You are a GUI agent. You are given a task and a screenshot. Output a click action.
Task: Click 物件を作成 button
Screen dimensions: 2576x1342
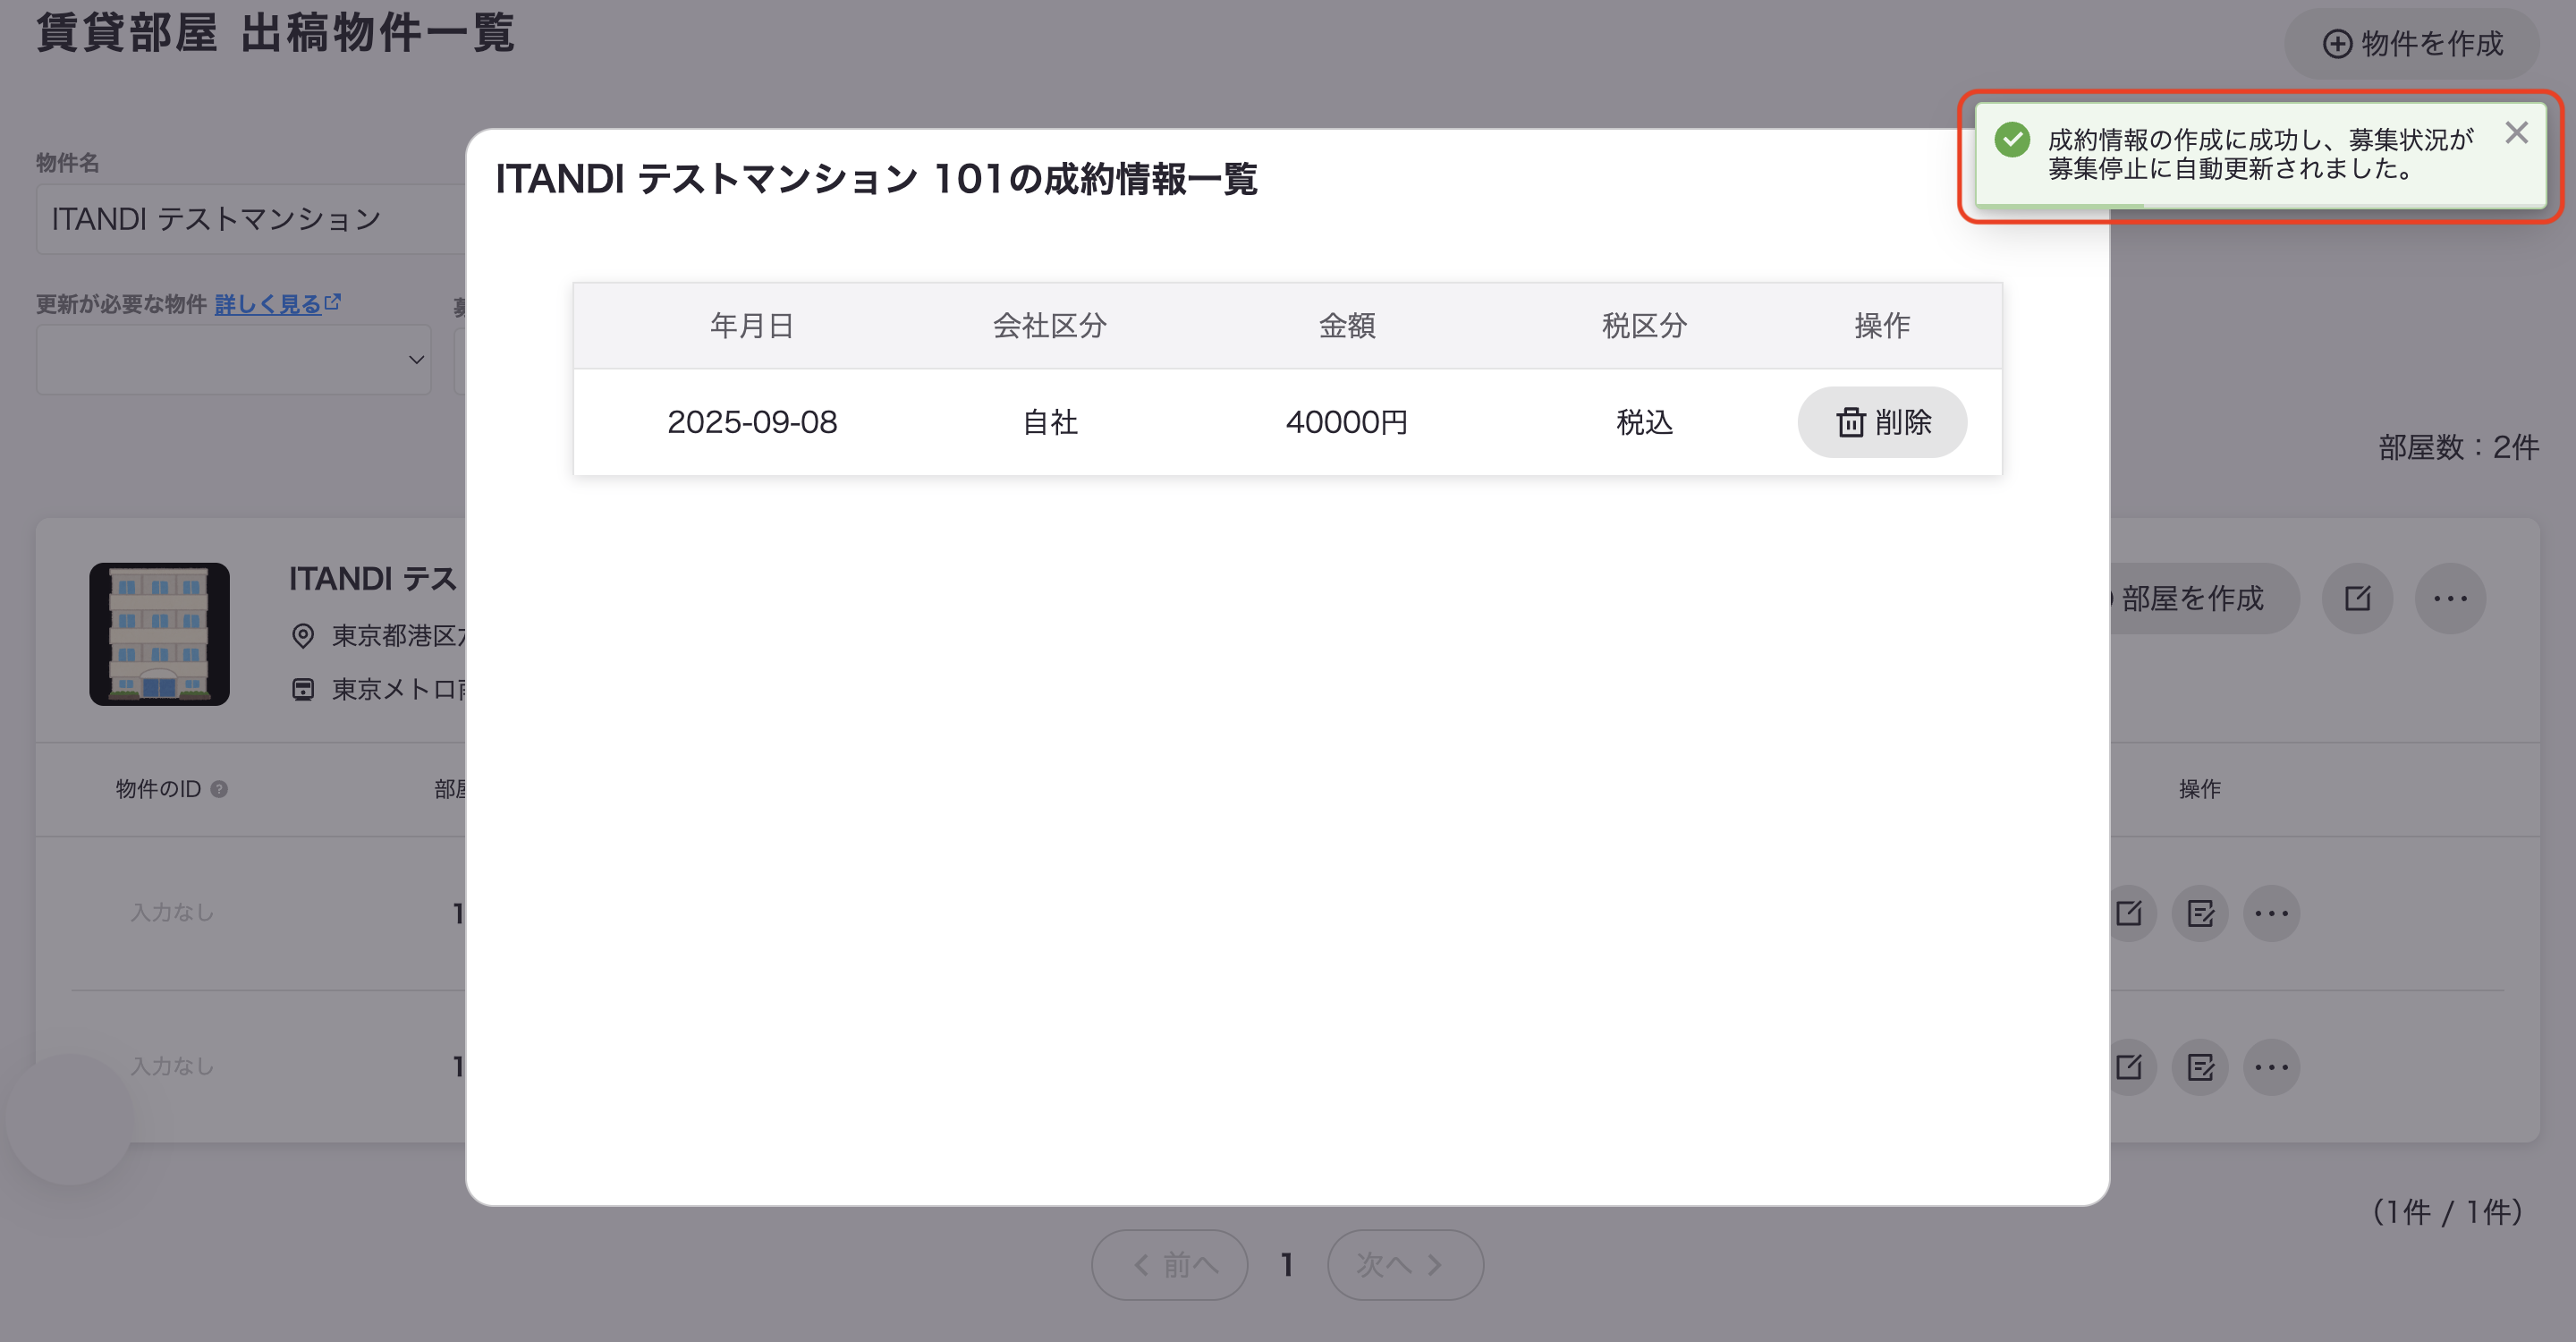tap(2411, 44)
